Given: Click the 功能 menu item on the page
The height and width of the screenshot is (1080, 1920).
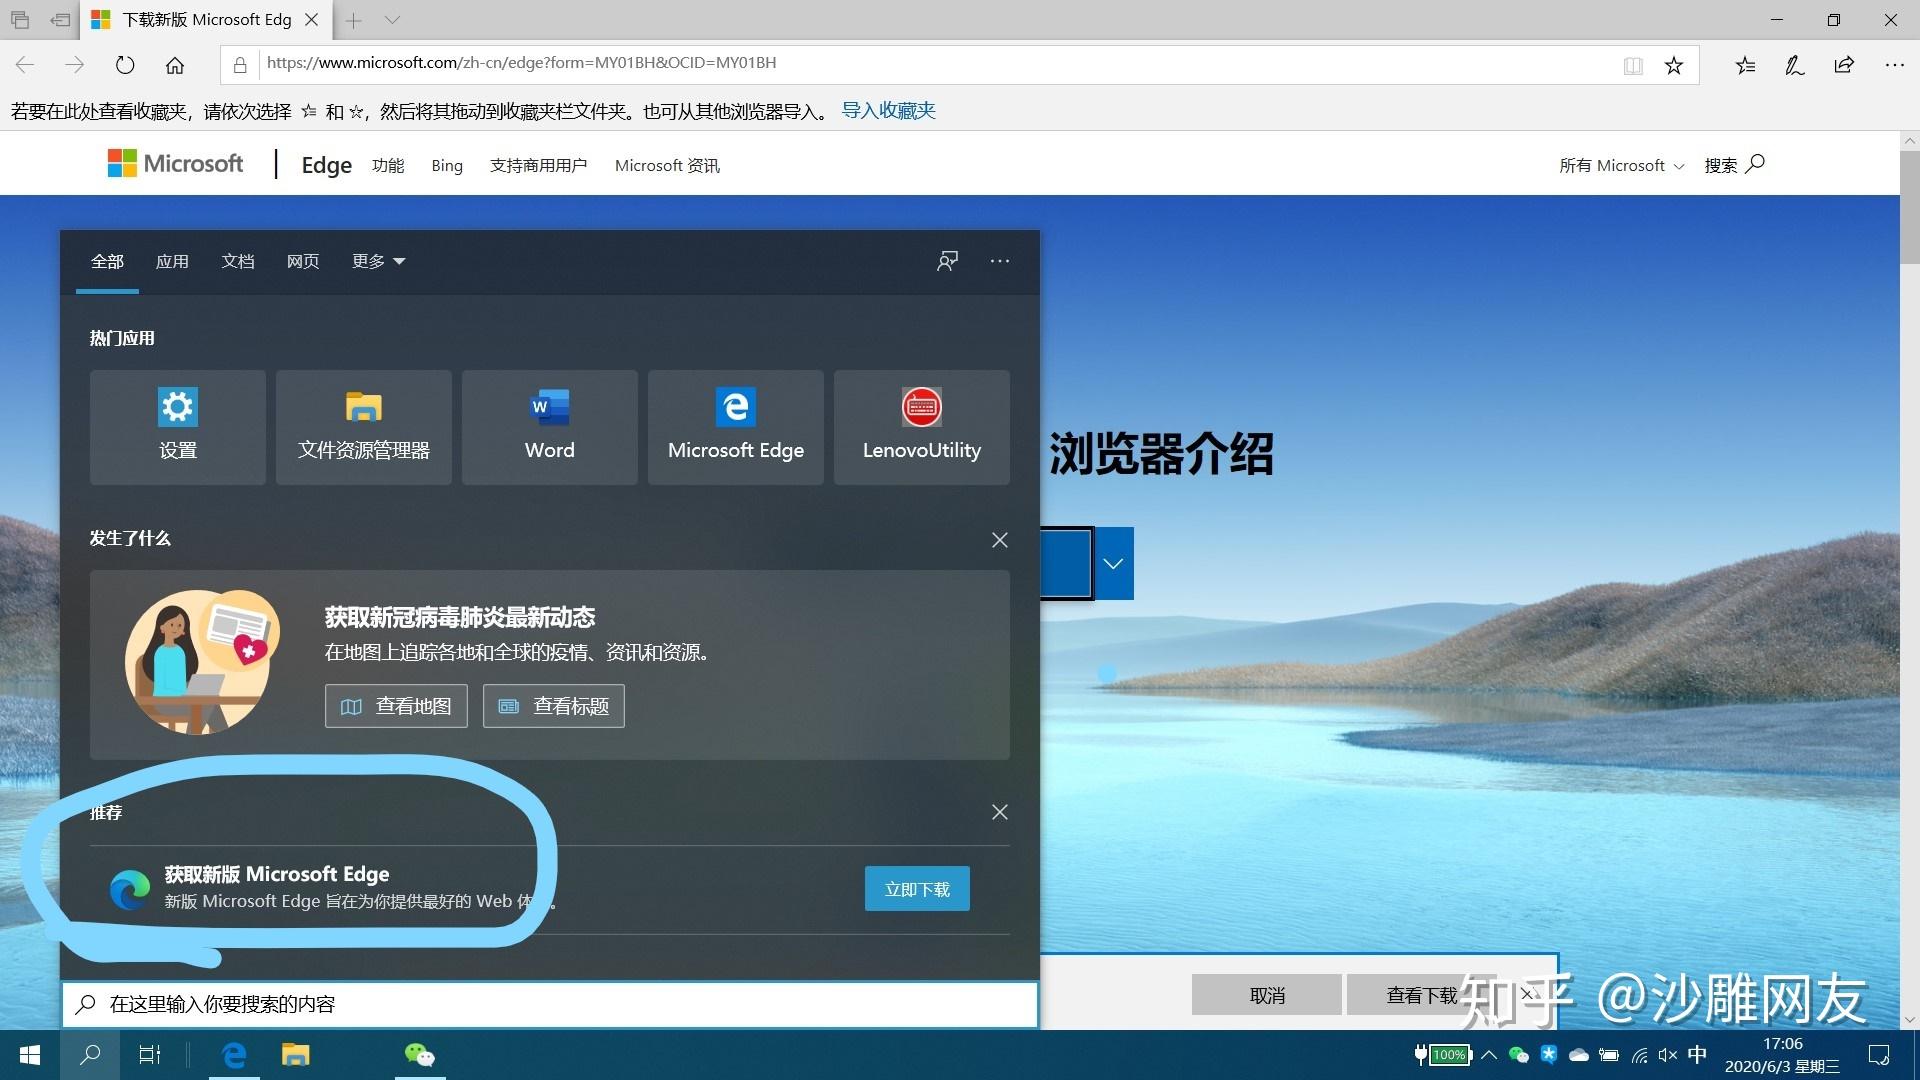Looking at the screenshot, I should tap(388, 166).
